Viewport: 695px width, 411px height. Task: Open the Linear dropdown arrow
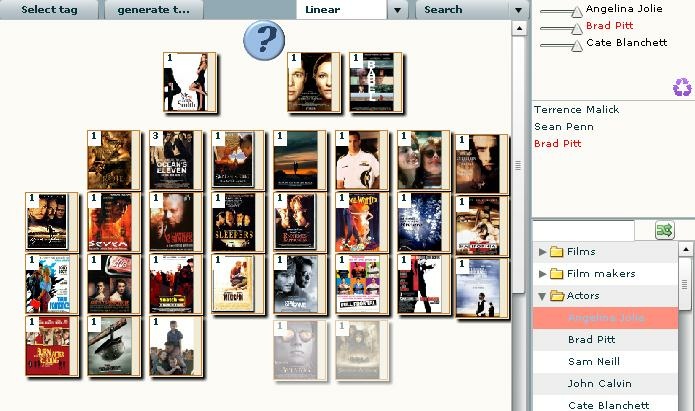pos(398,10)
